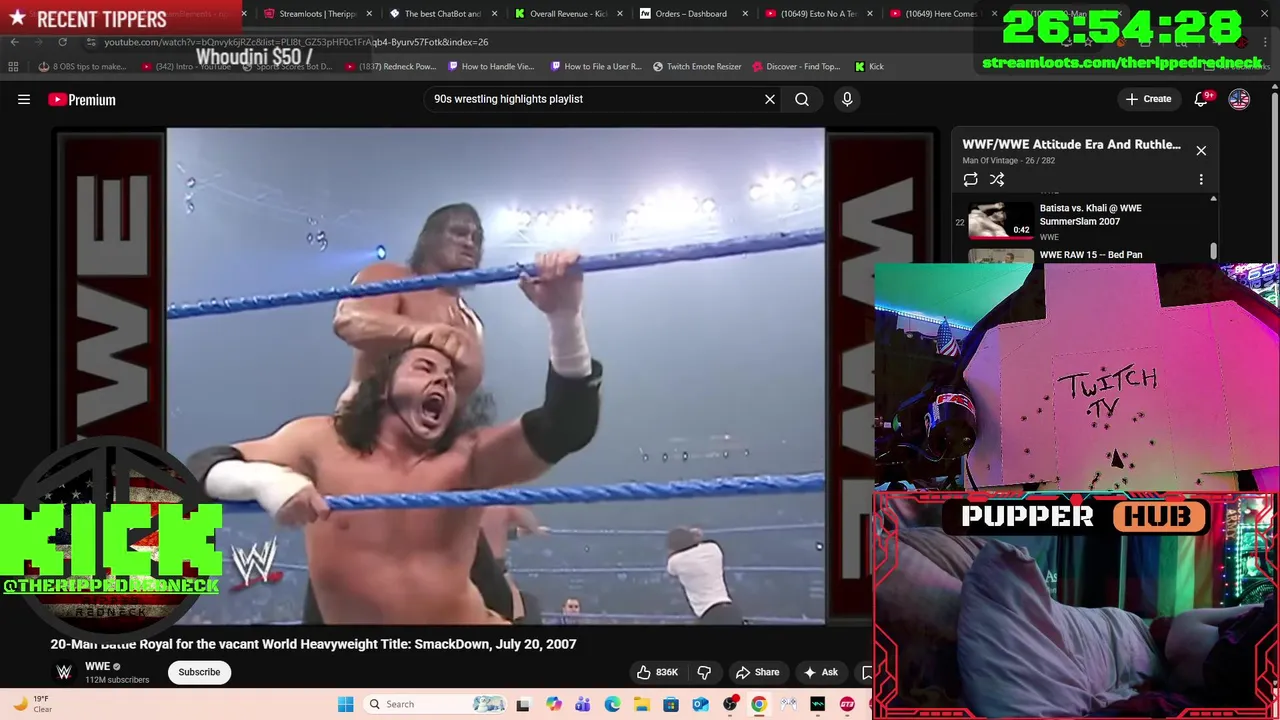1280x720 pixels.
Task: Toggle loop playlist in the playlist panel
Action: [970, 180]
